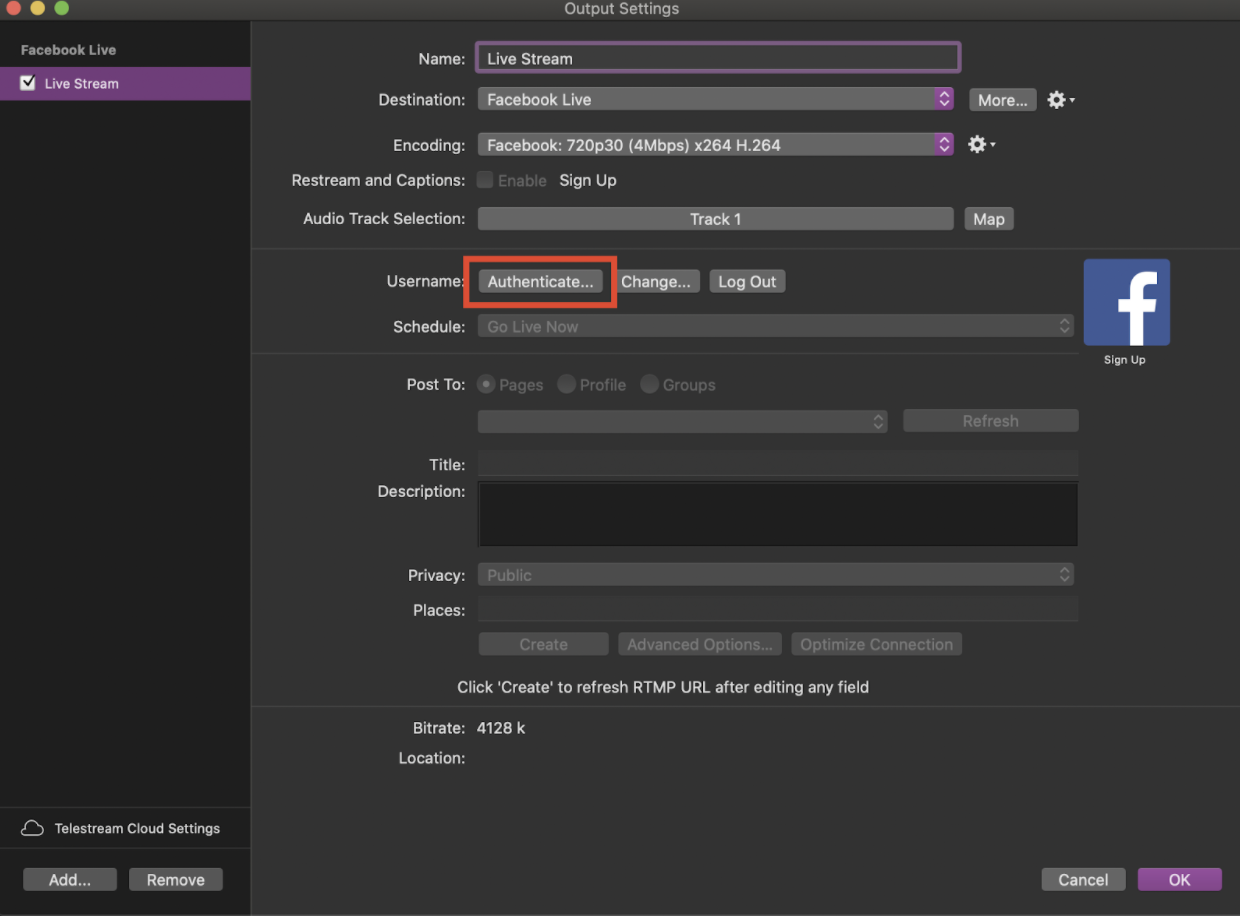Select Live Stream item in sidebar
The image size is (1240, 918).
[x=125, y=84]
